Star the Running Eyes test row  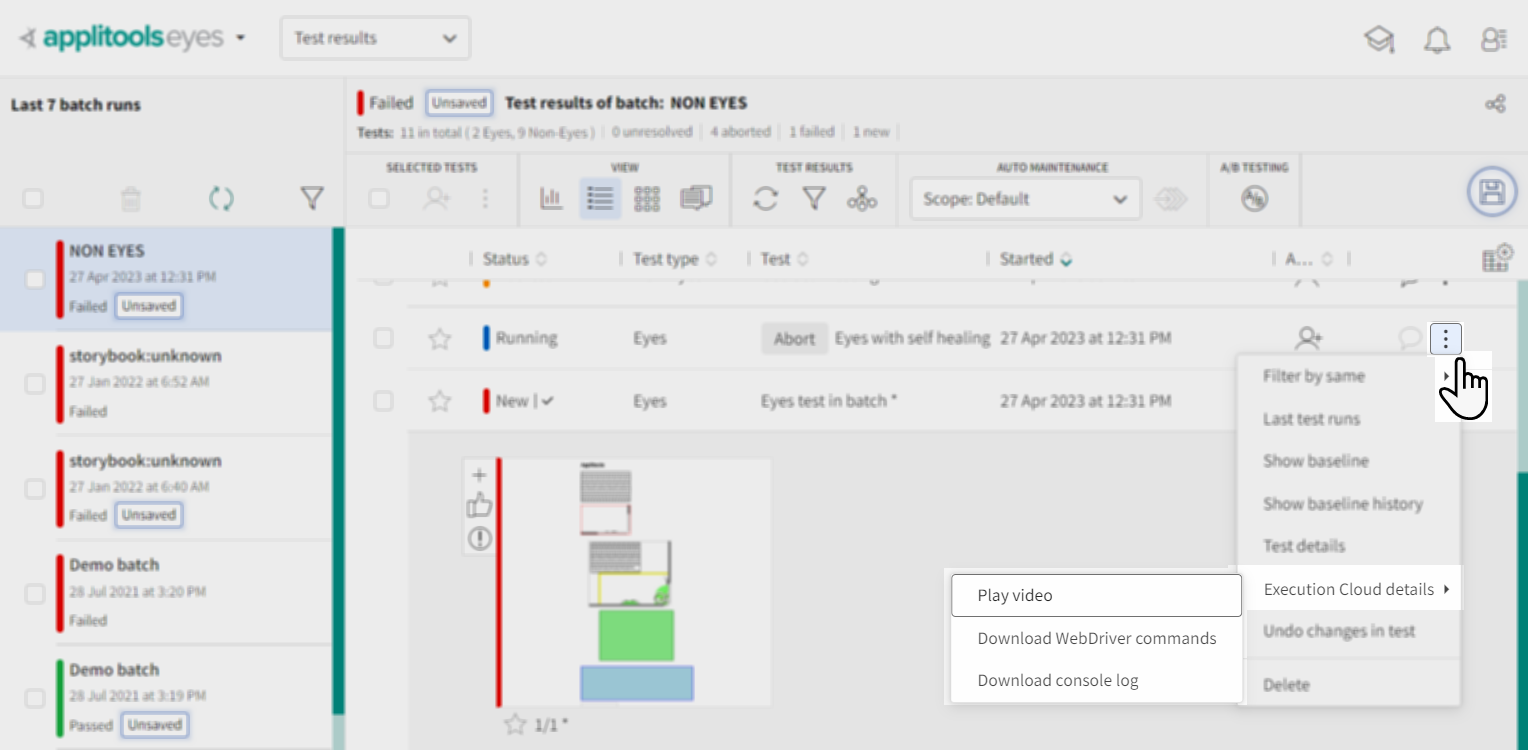pos(439,339)
